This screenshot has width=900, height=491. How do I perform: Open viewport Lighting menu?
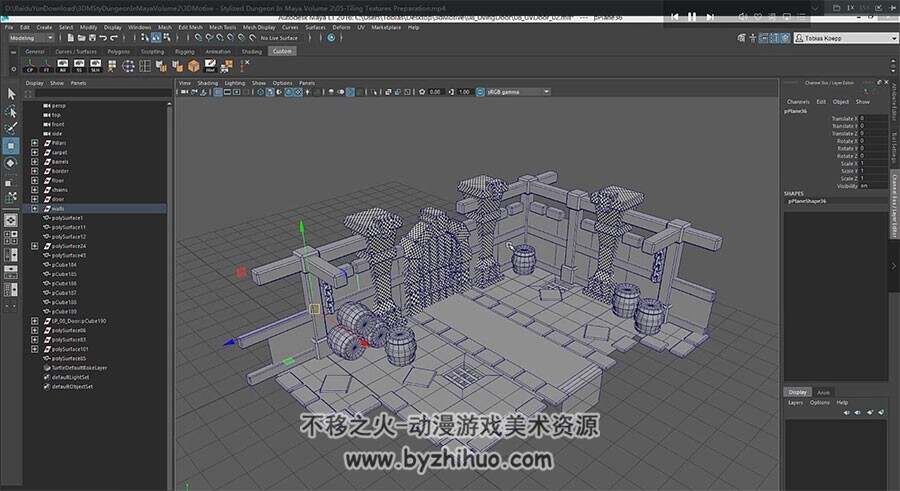click(x=234, y=83)
